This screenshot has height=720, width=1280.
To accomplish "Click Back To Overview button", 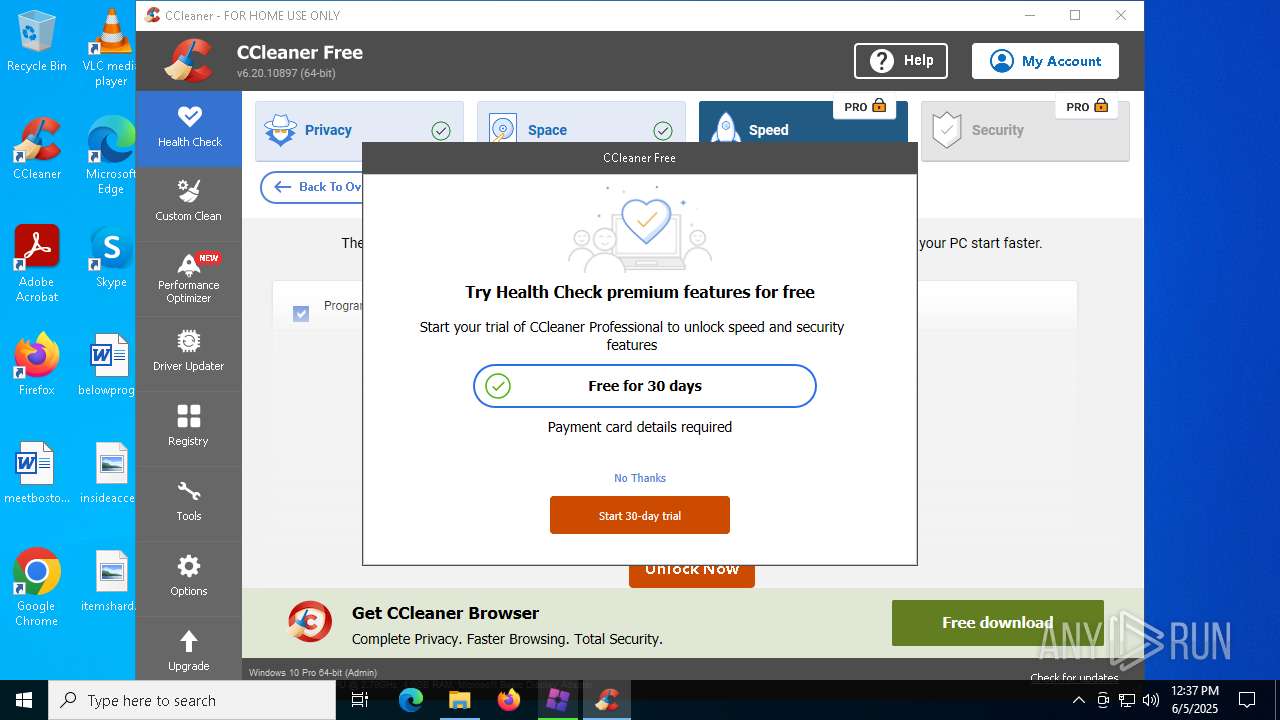I will (x=312, y=187).
